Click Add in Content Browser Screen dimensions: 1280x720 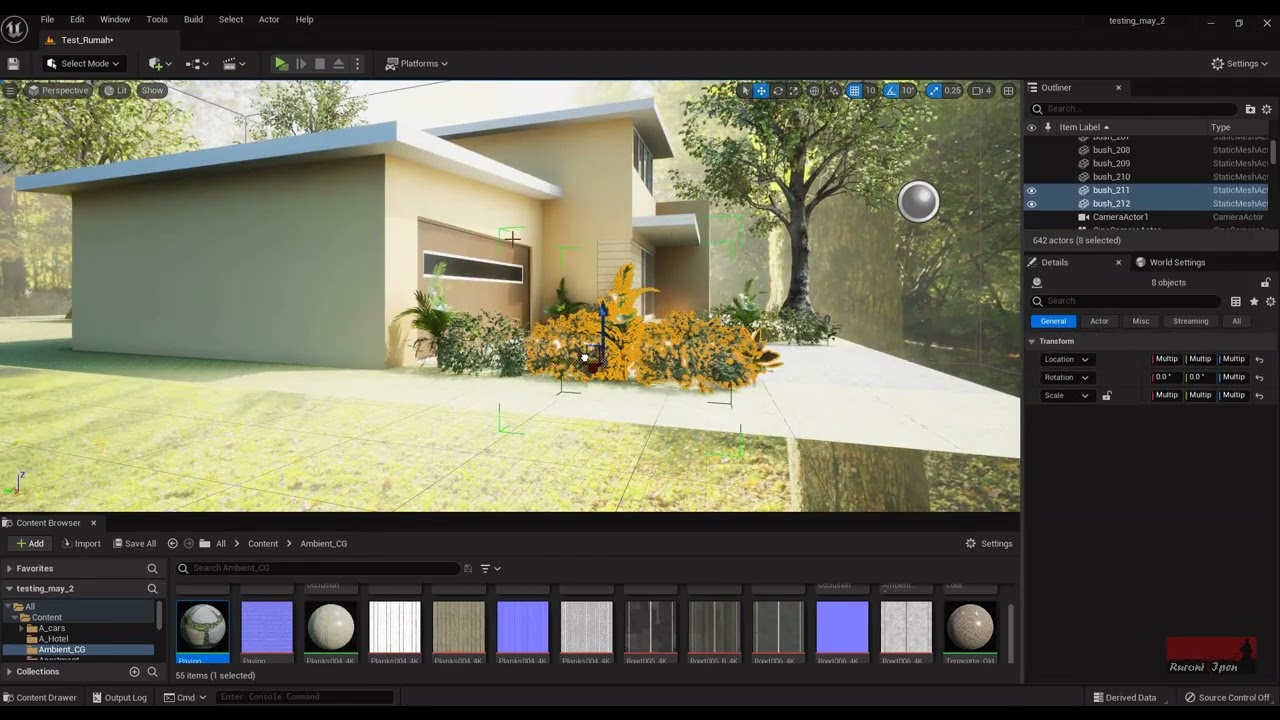(29, 544)
